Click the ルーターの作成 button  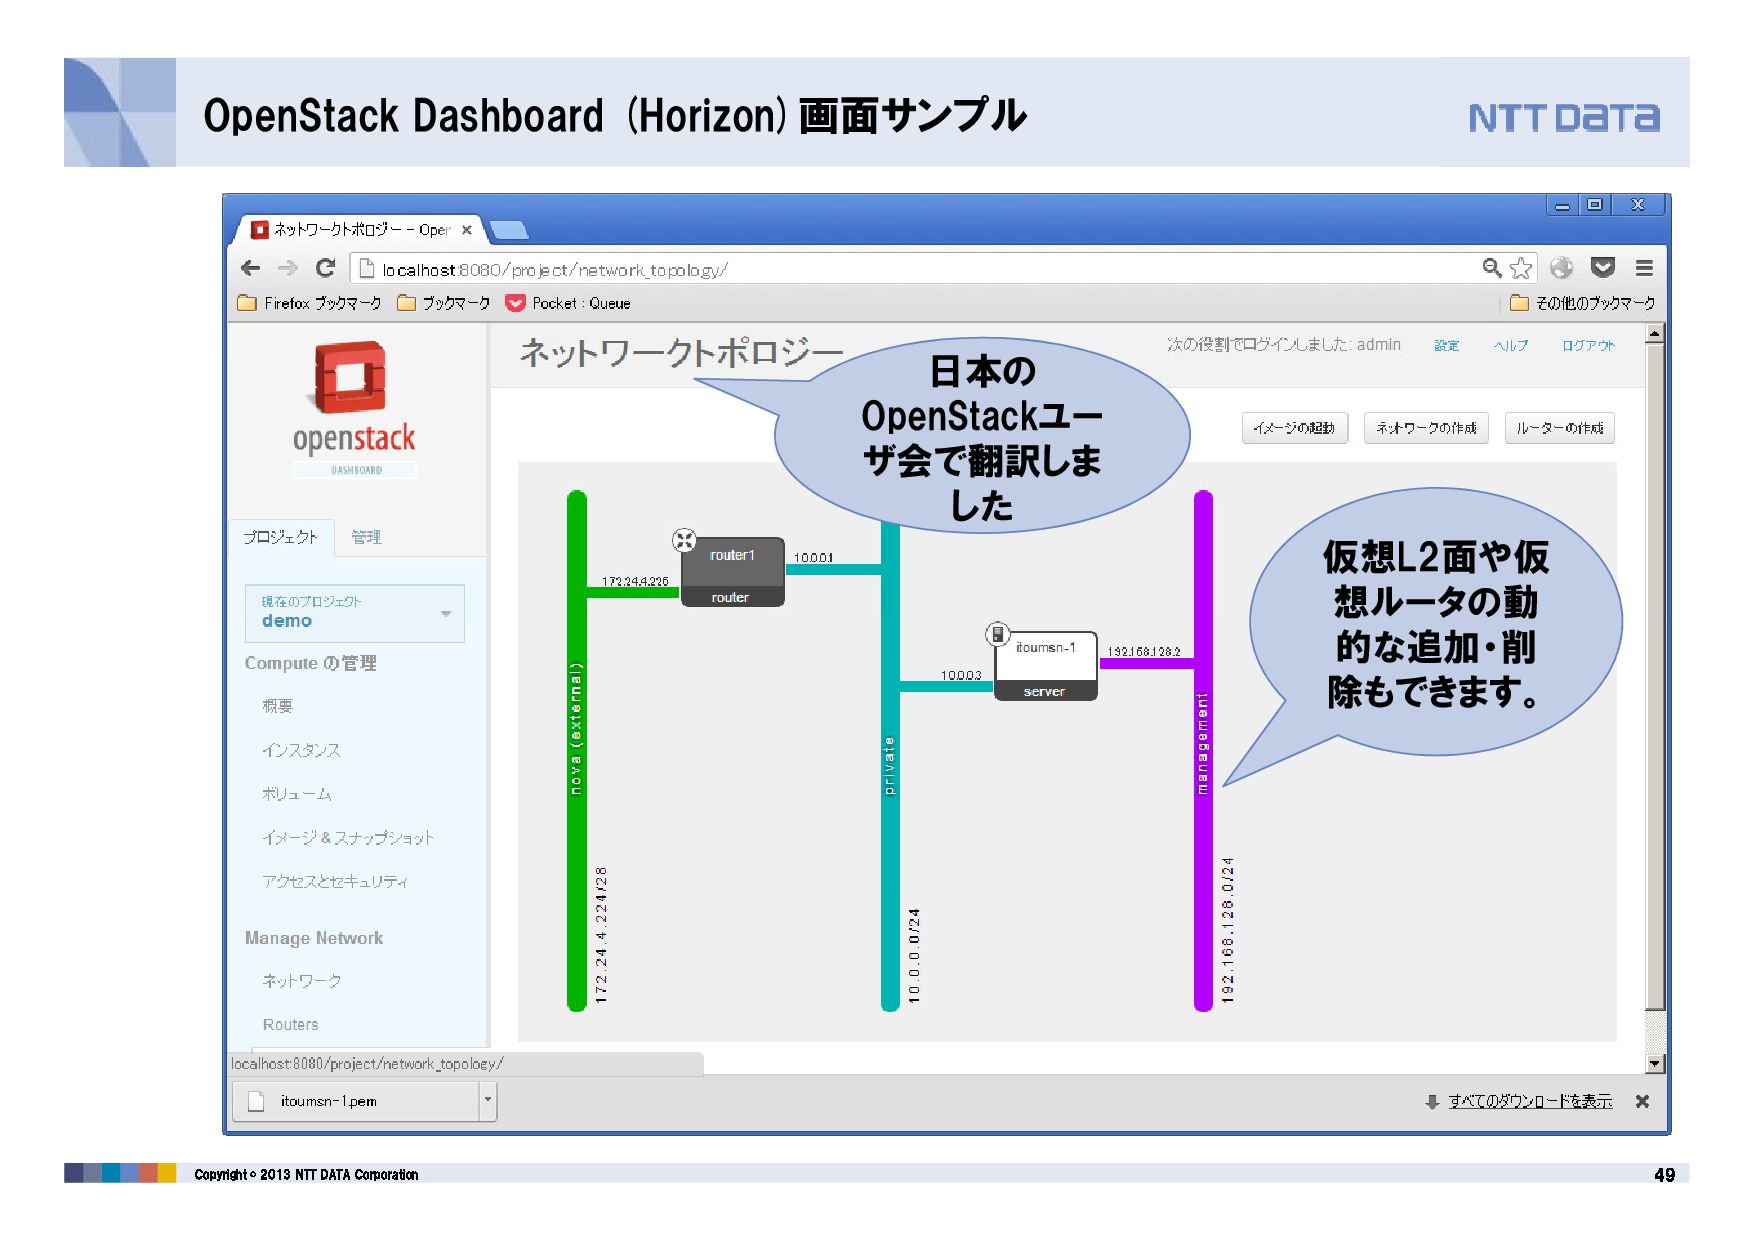(1559, 428)
